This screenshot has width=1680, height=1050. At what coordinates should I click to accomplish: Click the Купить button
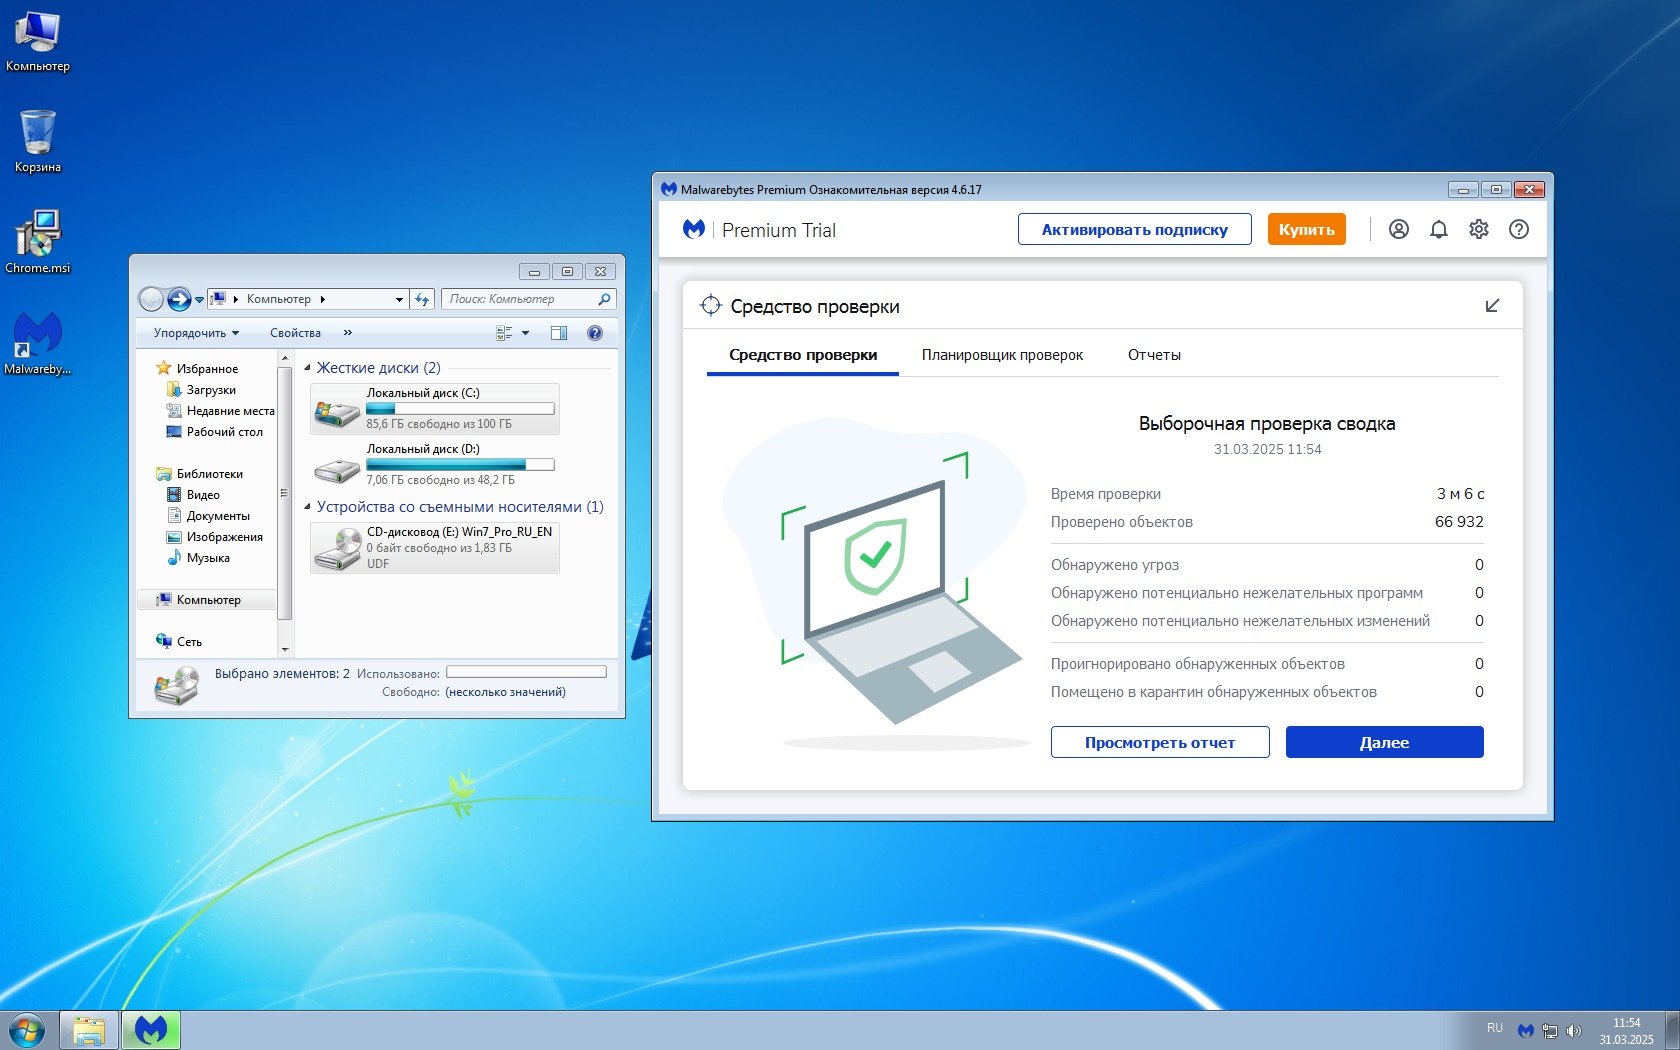tap(1306, 229)
